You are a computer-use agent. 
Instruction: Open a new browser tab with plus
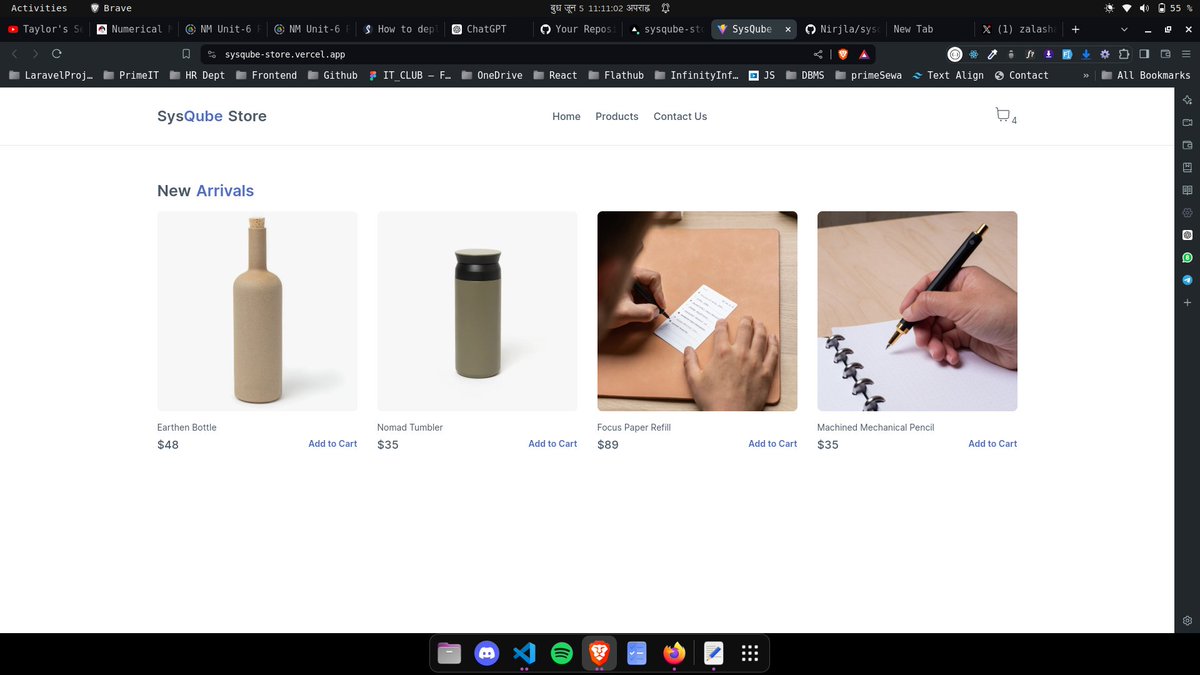coord(1076,29)
